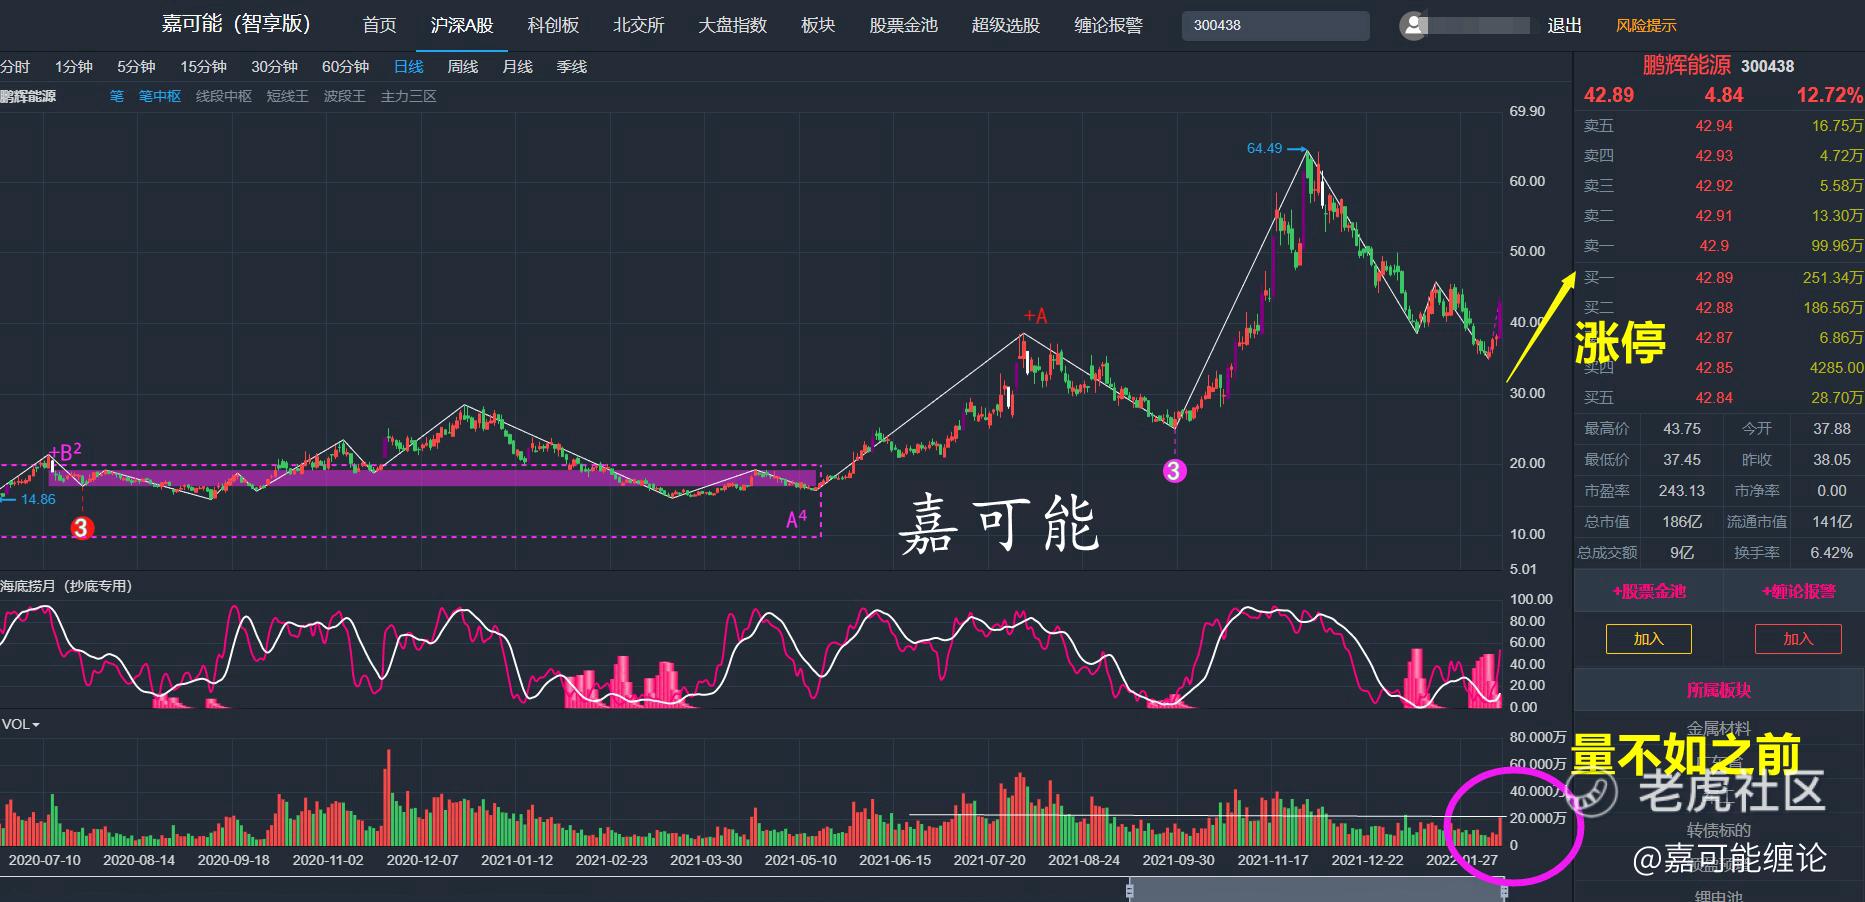Open the 首页 home page
This screenshot has width=1865, height=902.
[x=379, y=25]
